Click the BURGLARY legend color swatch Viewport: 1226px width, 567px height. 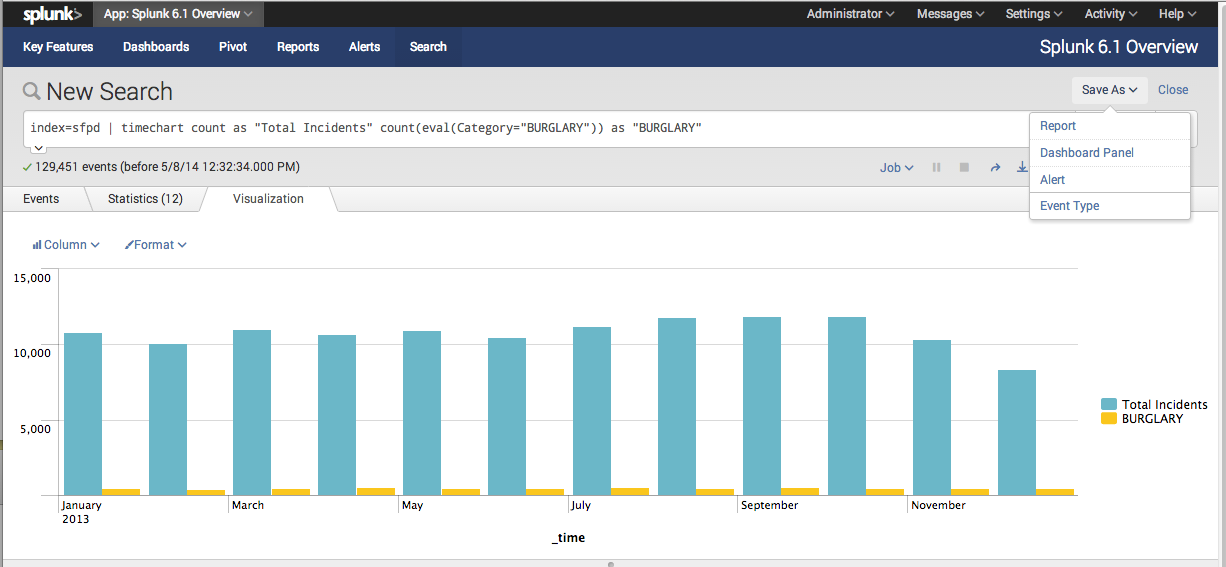click(x=1109, y=419)
